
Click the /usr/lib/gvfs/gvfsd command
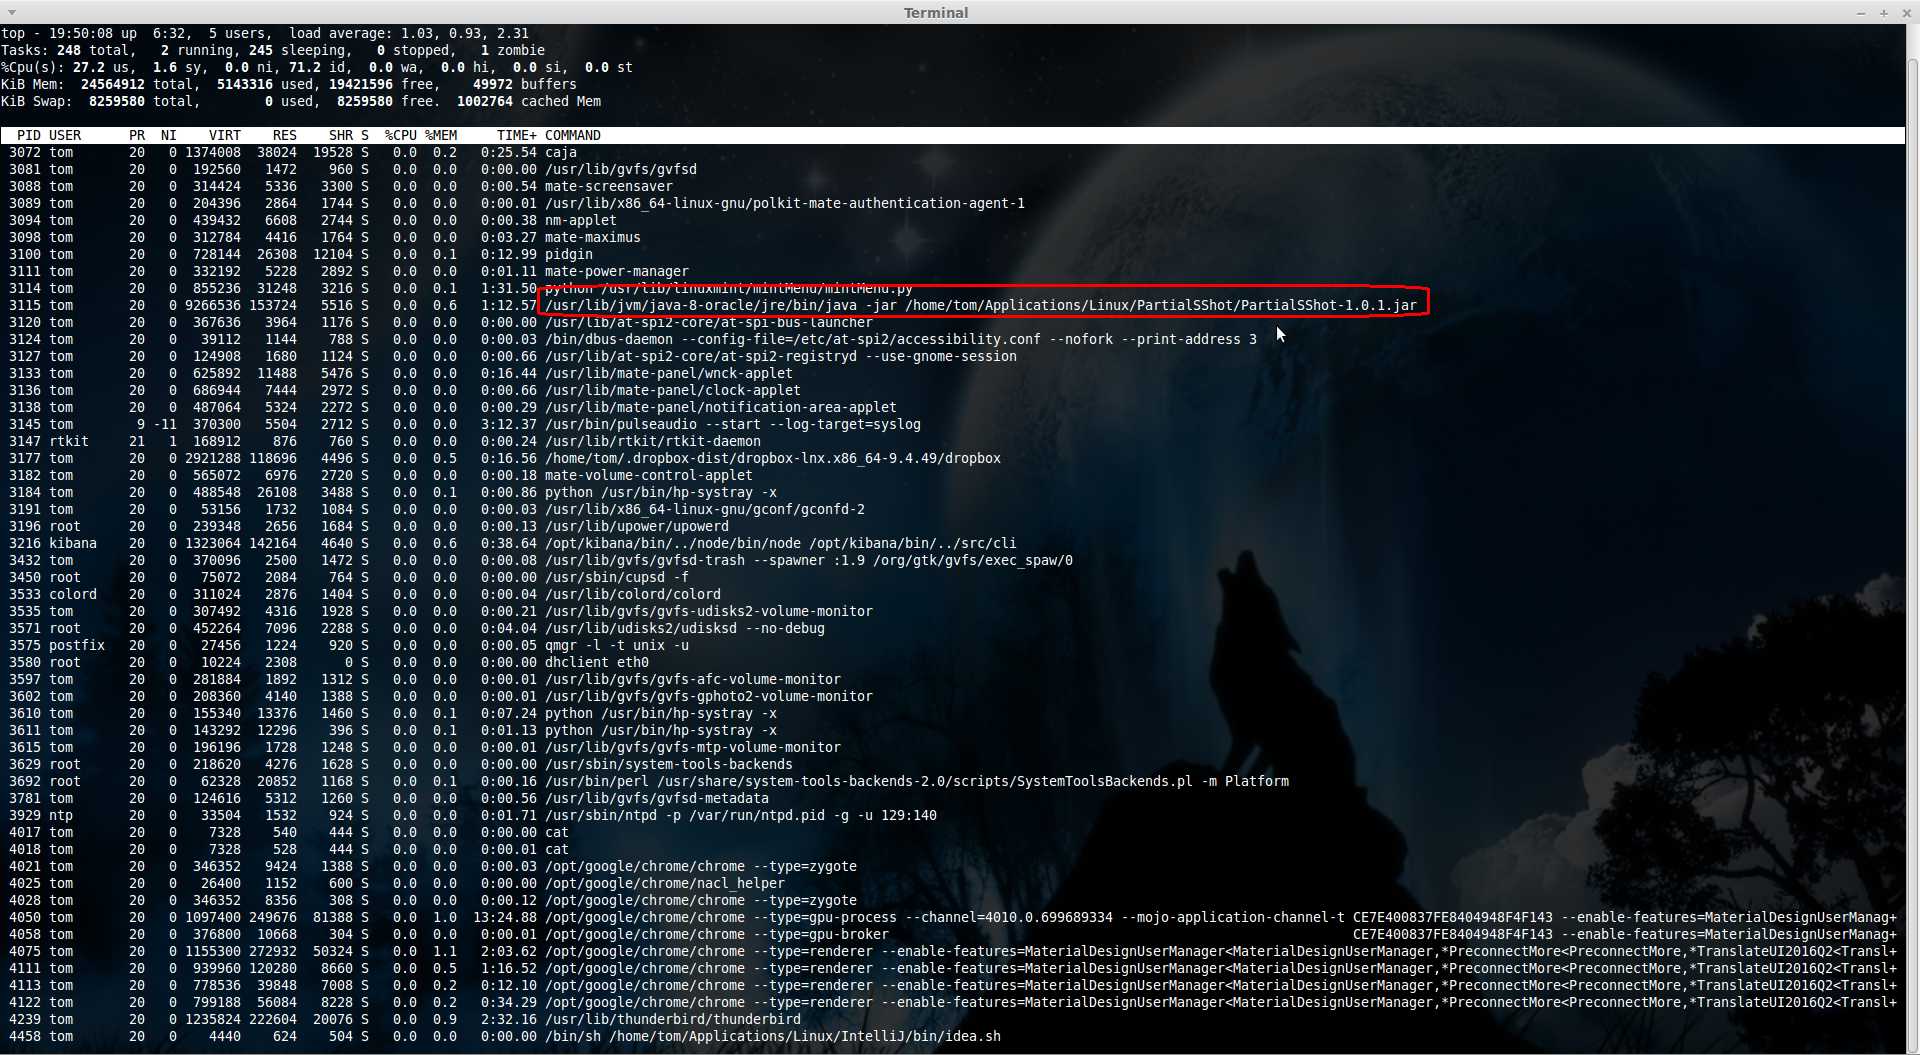[620, 169]
